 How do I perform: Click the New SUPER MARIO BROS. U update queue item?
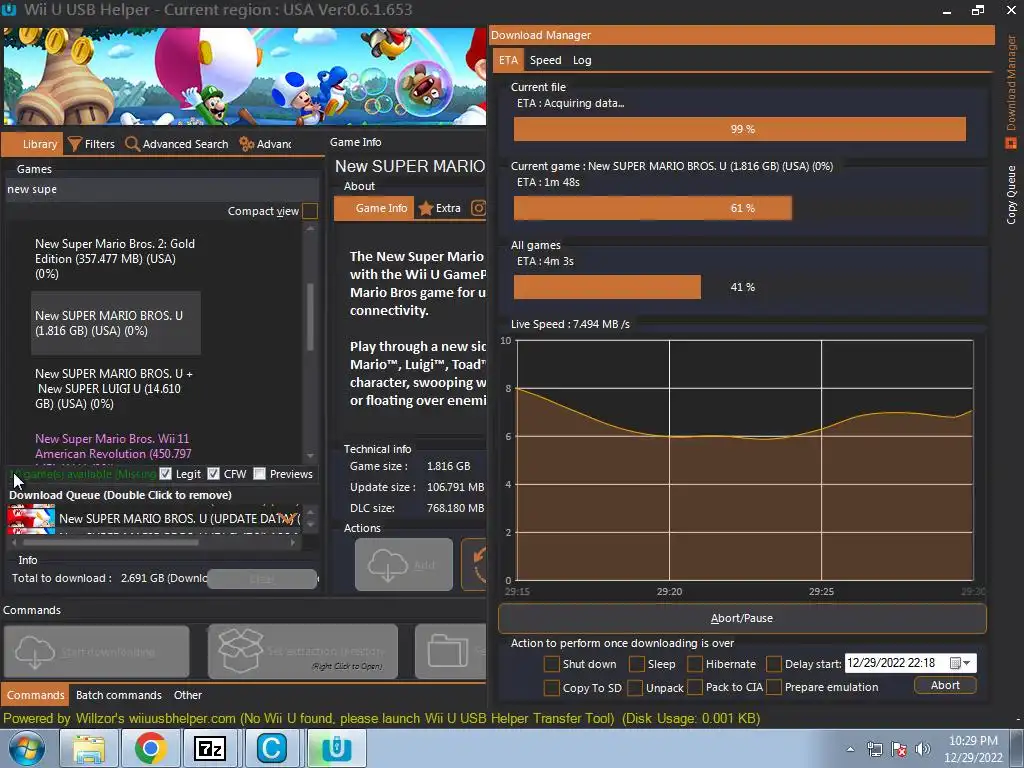click(x=179, y=519)
